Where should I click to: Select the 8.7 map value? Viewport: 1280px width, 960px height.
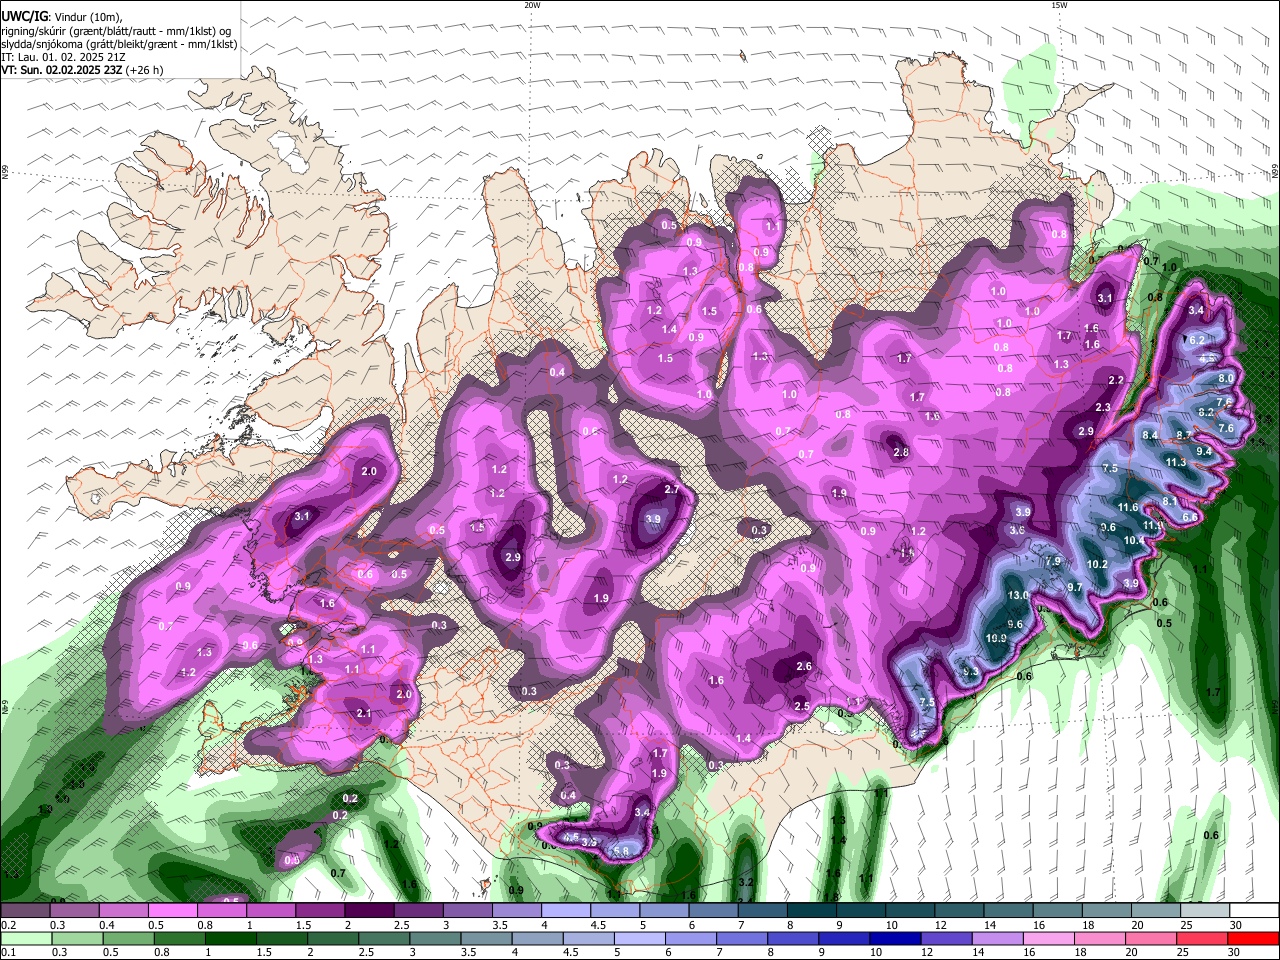(x=1183, y=435)
